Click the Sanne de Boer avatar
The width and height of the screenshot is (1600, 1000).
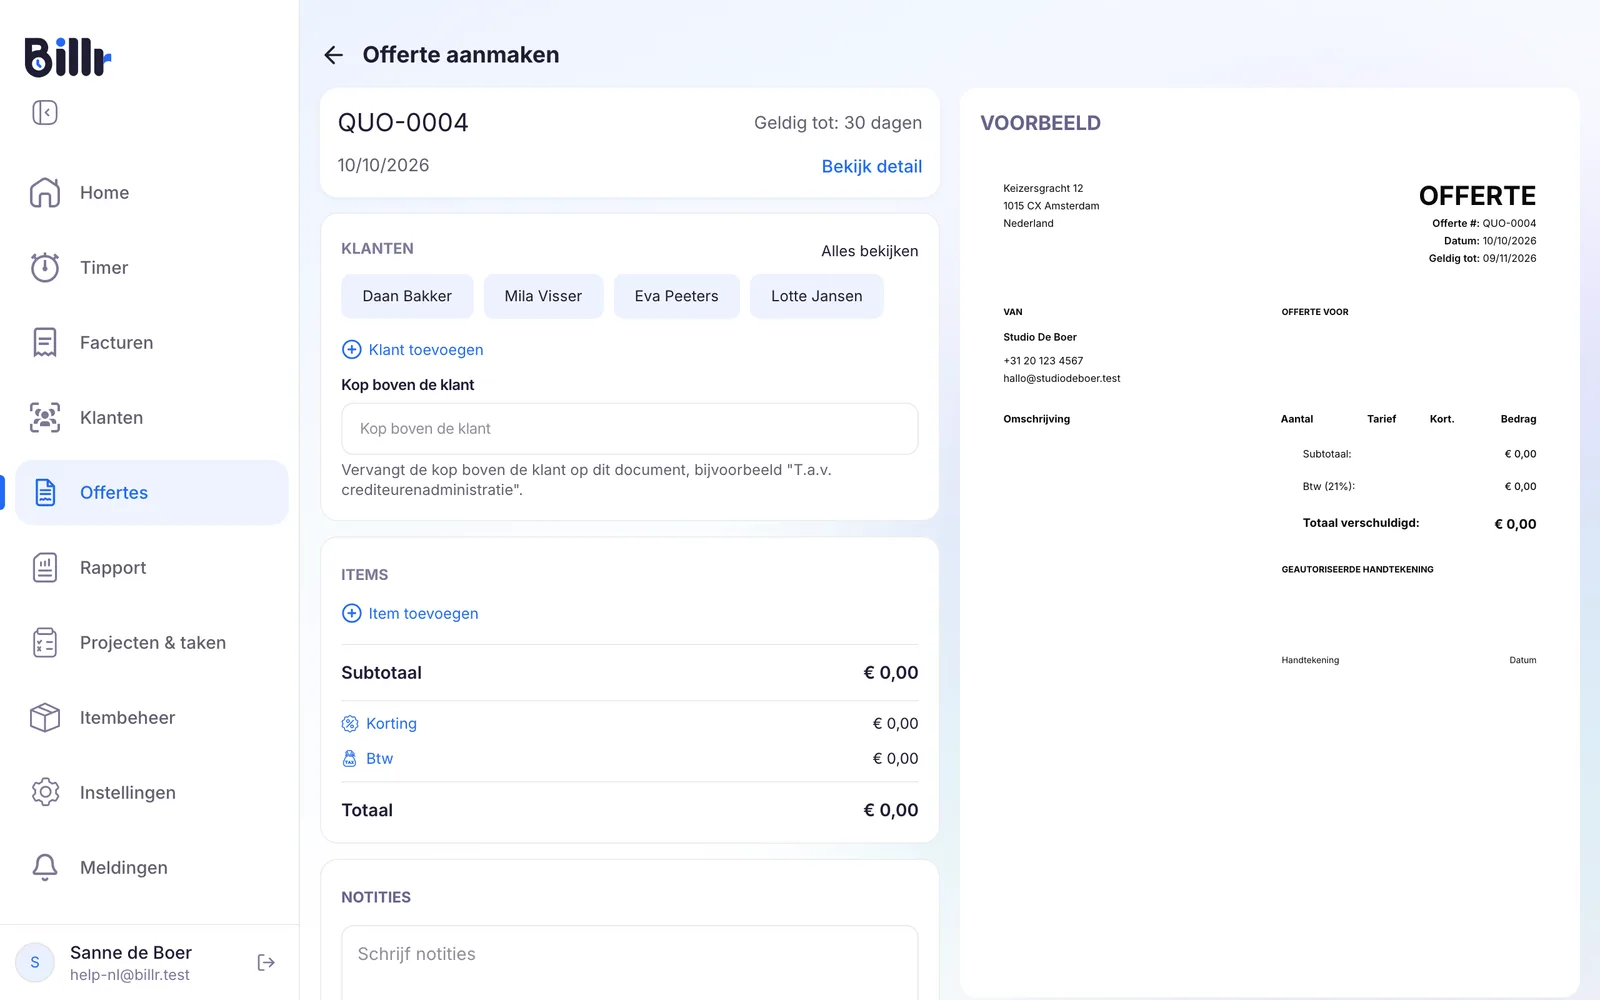click(x=35, y=962)
